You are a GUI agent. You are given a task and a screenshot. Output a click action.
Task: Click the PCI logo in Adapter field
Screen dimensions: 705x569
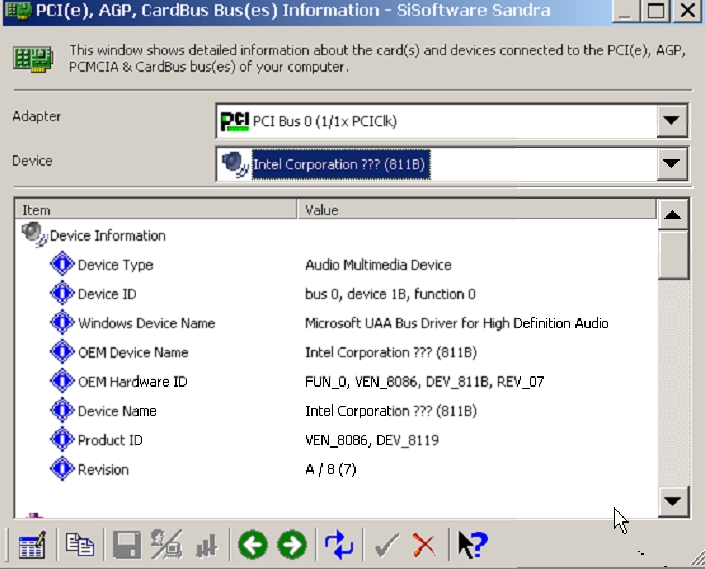coord(235,121)
